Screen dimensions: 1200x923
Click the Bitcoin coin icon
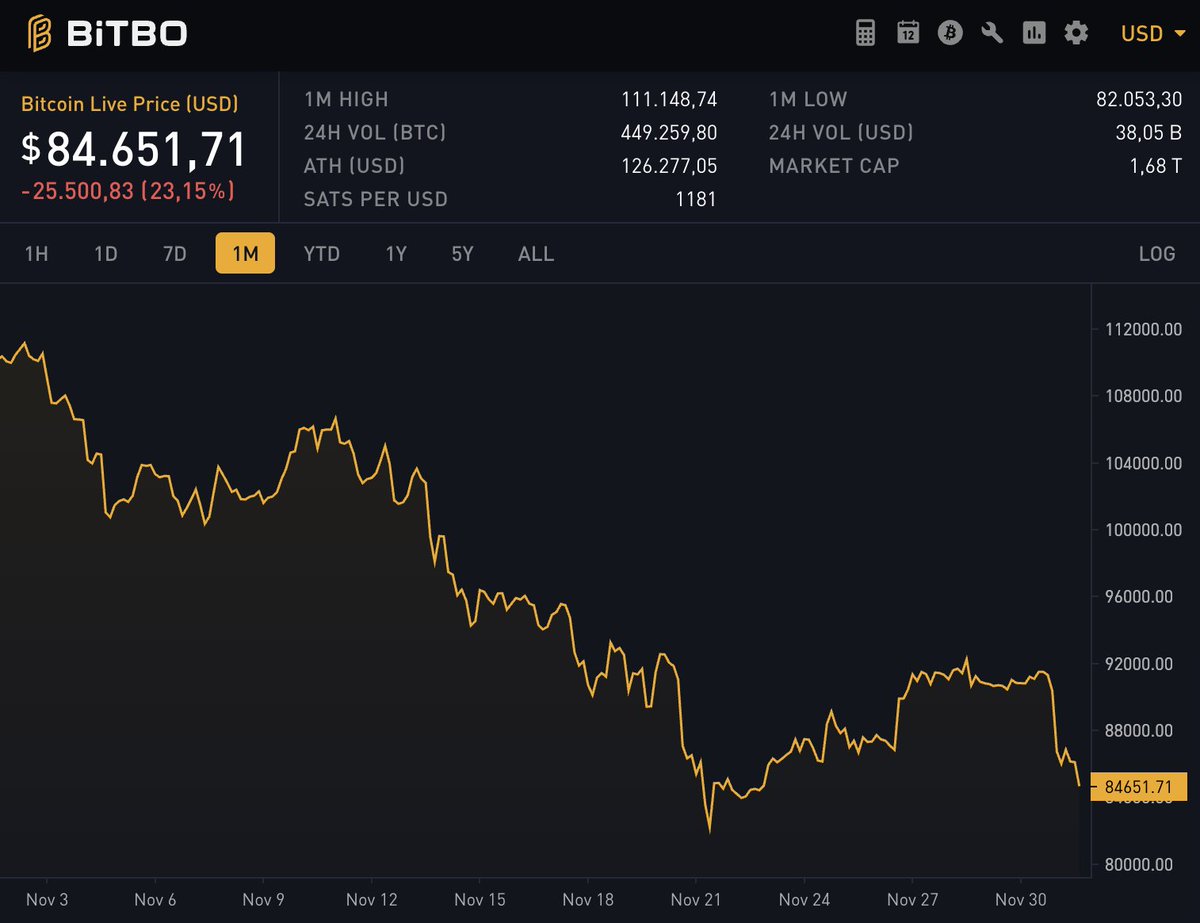tap(950, 33)
